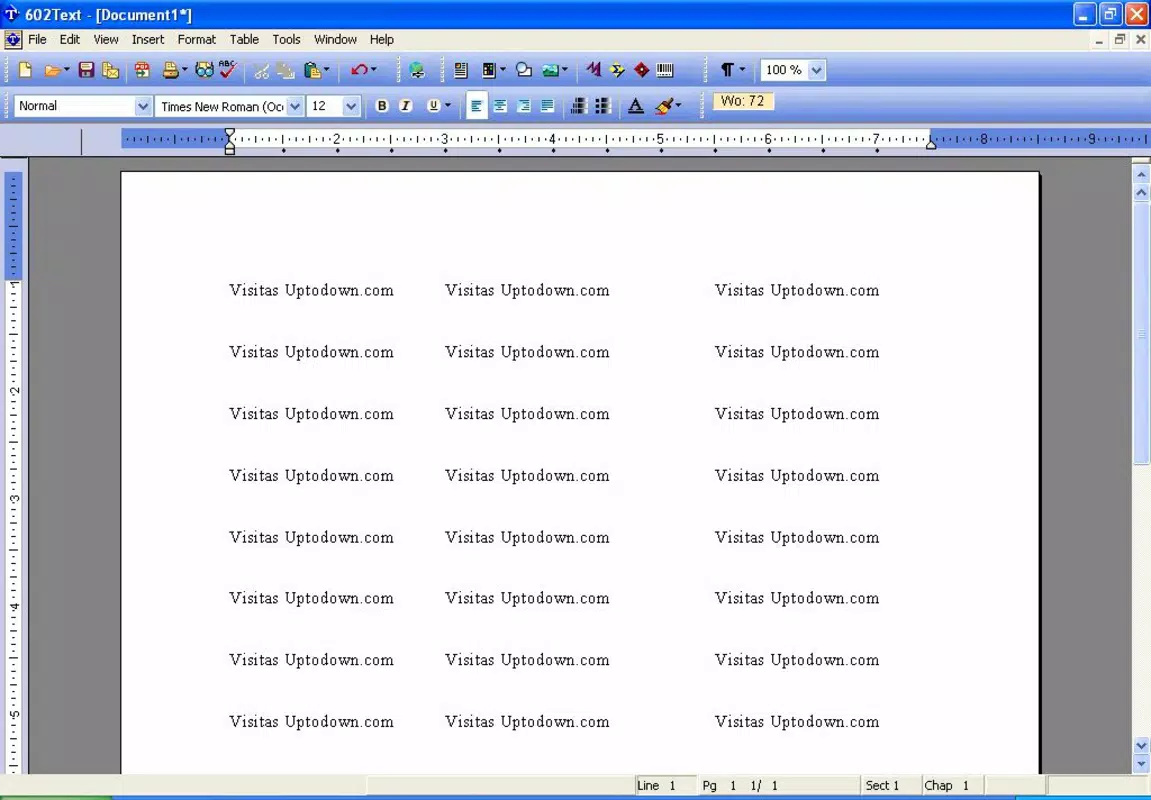Viewport: 1151px width, 800px height.
Task: Open the paste options dropdown arrow
Action: (327, 70)
